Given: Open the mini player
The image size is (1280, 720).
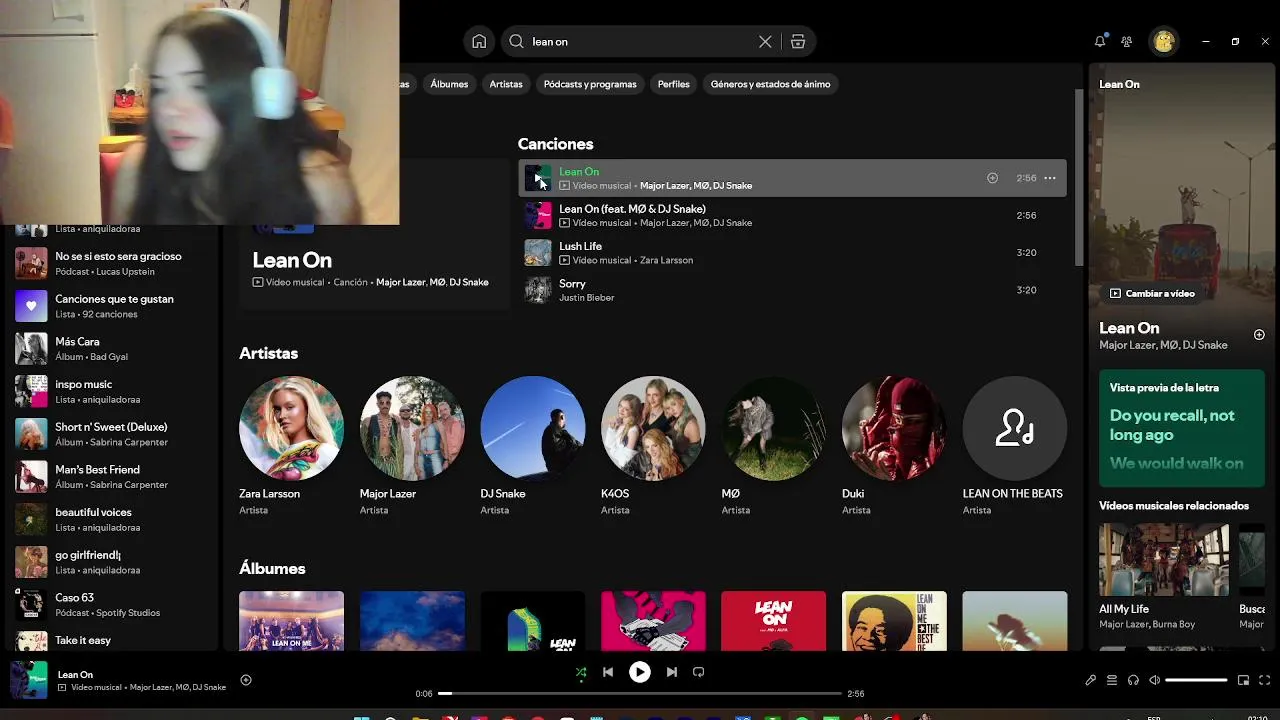Looking at the screenshot, I should (1243, 680).
